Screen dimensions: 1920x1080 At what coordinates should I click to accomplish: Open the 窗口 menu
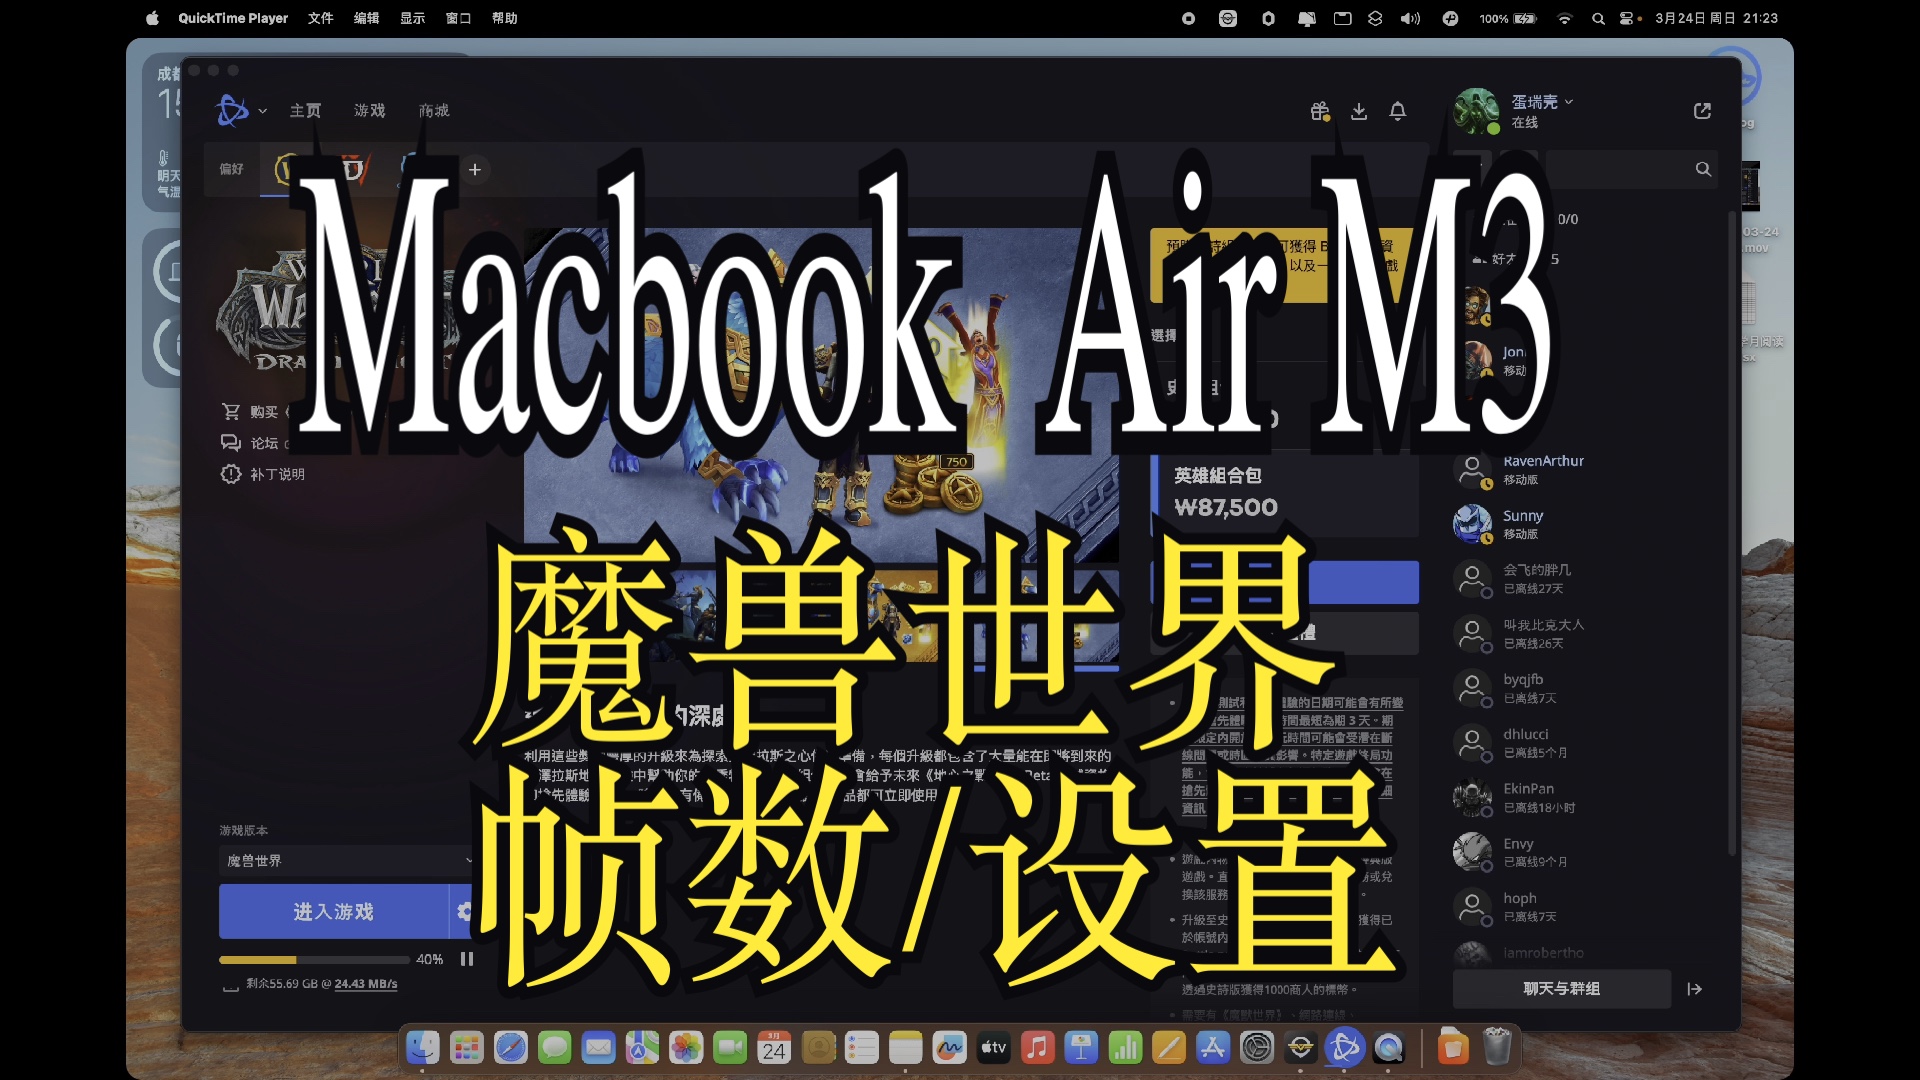(458, 18)
